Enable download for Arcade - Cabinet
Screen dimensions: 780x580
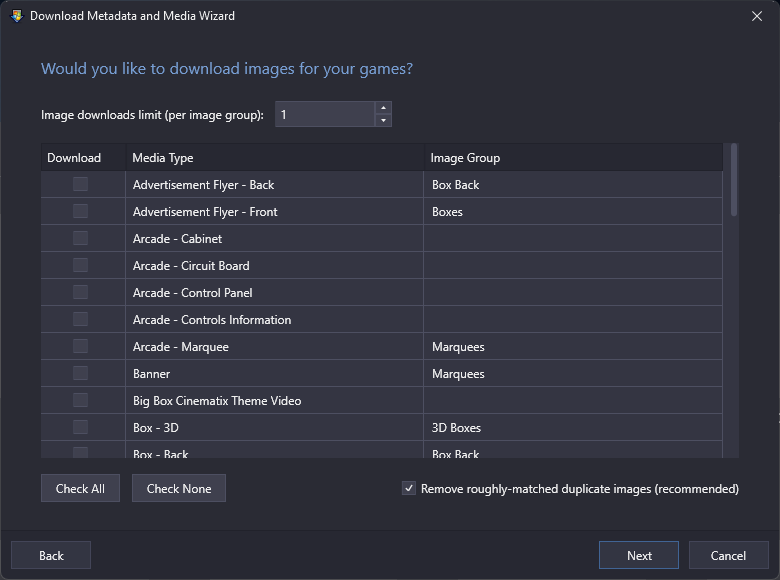pos(81,238)
